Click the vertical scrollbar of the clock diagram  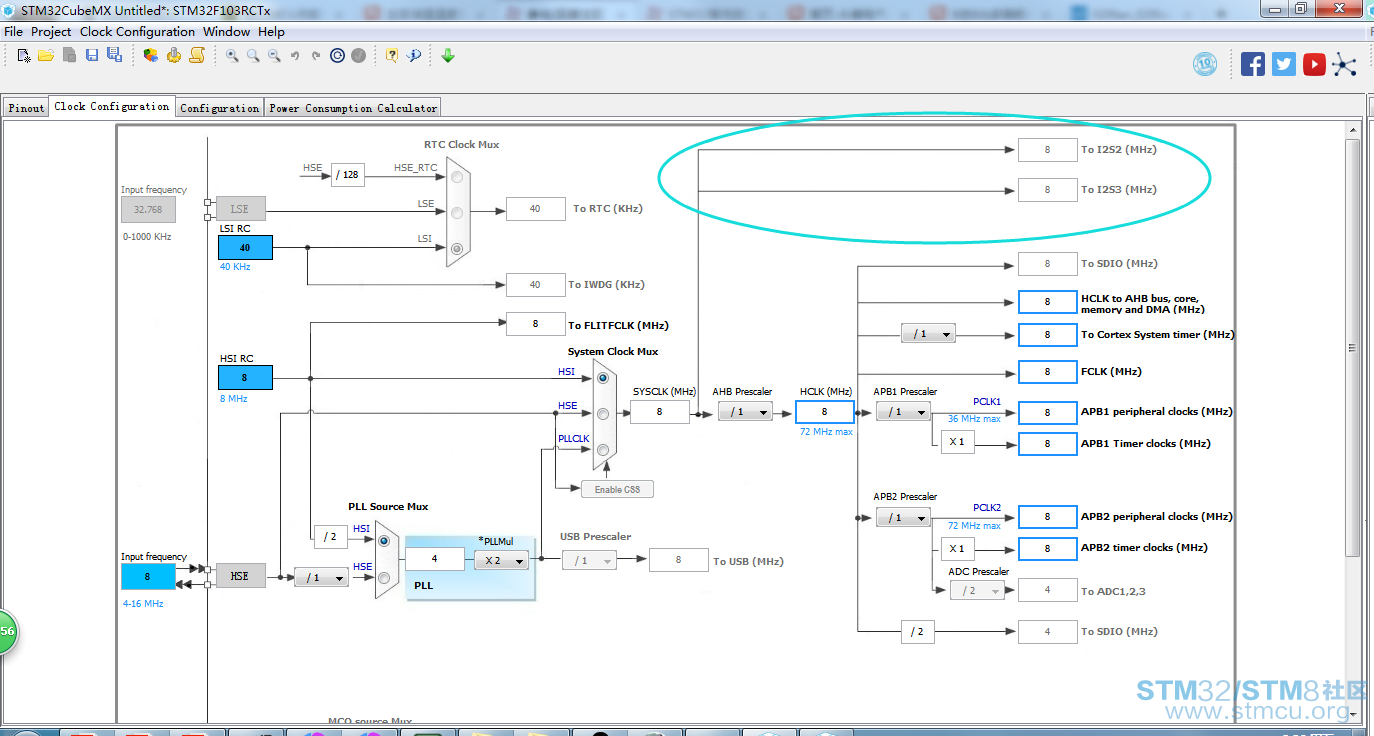1352,348
